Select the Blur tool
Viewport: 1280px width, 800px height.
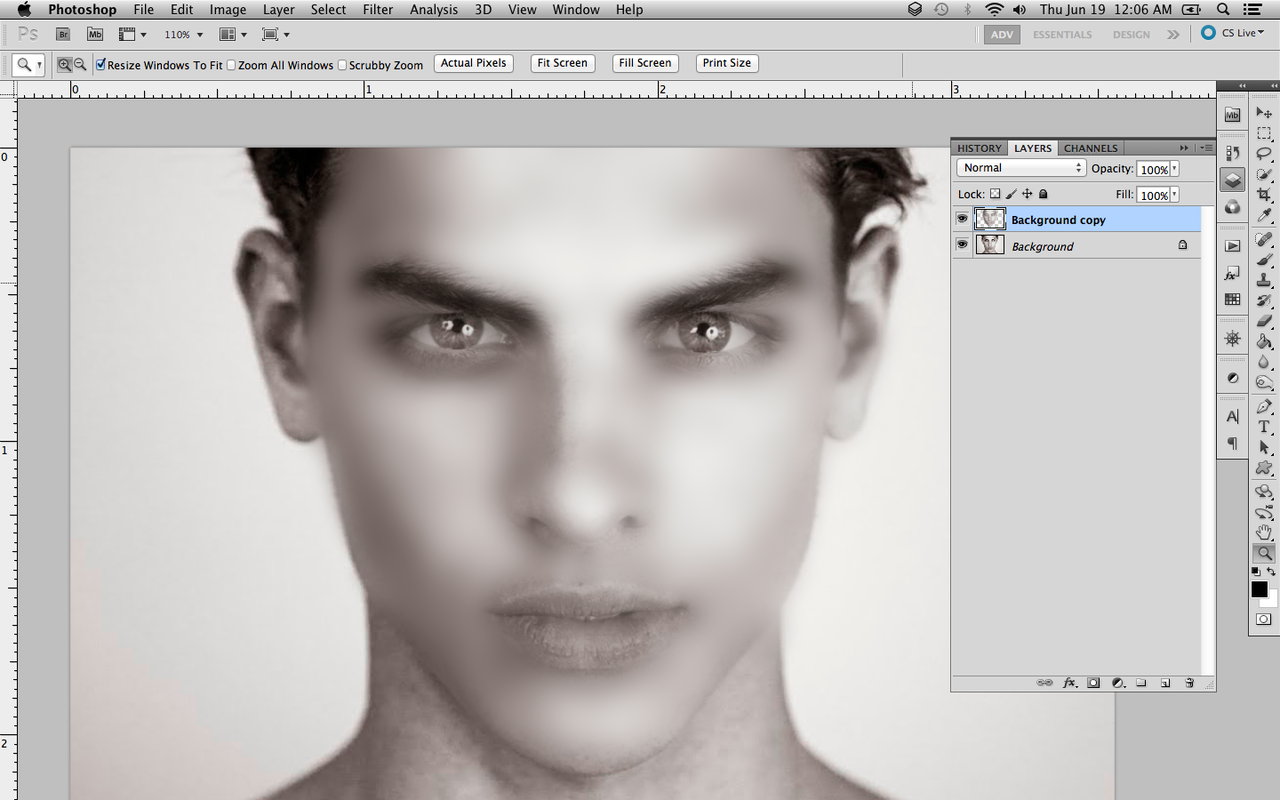coord(1264,360)
